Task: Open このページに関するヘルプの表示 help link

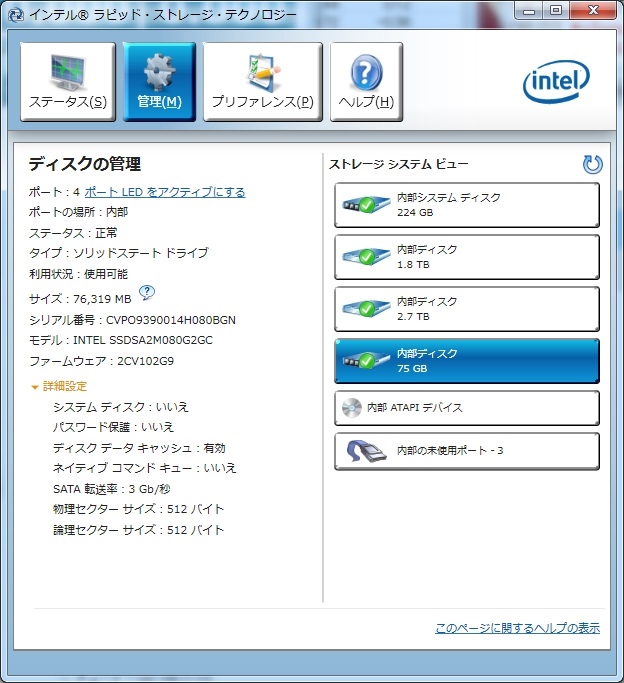Action: 517,628
